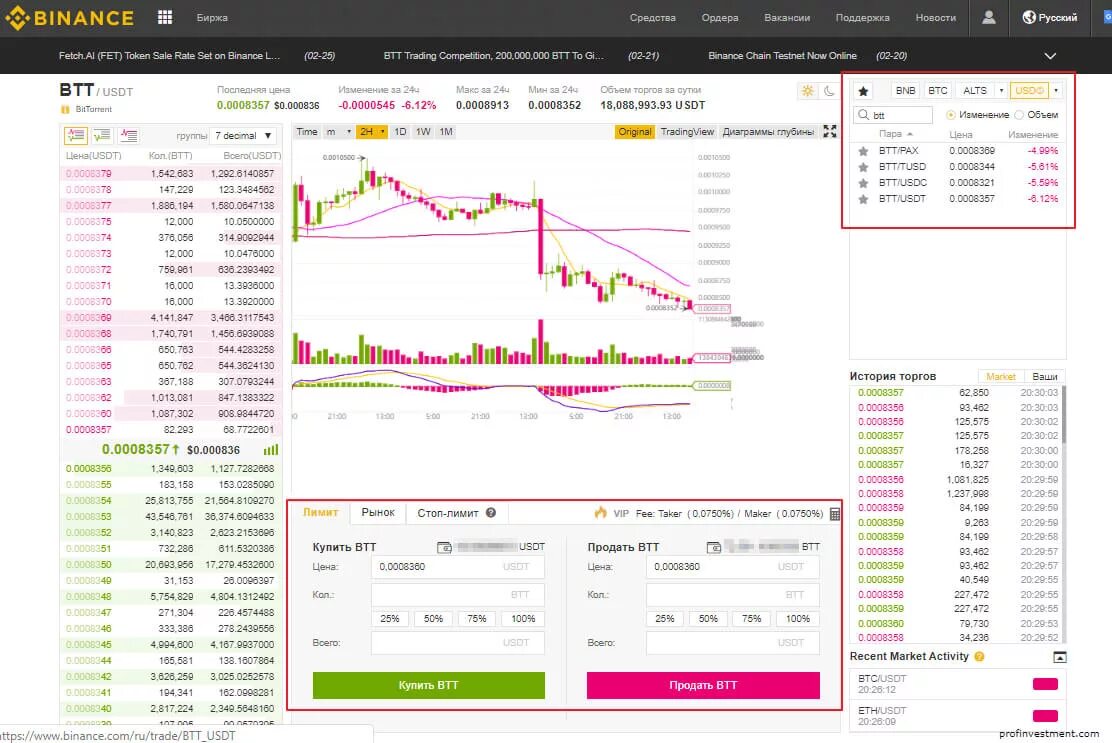This screenshot has height=743, width=1112.
Task: Expand chart to fullscreen
Action: tap(830, 132)
